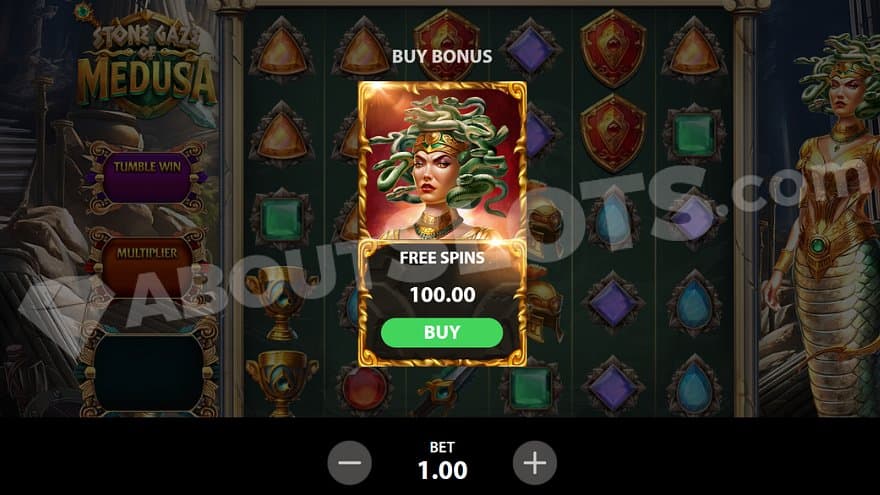Click the red round gem symbol in the bottom row
Image resolution: width=880 pixels, height=495 pixels.
[364, 387]
